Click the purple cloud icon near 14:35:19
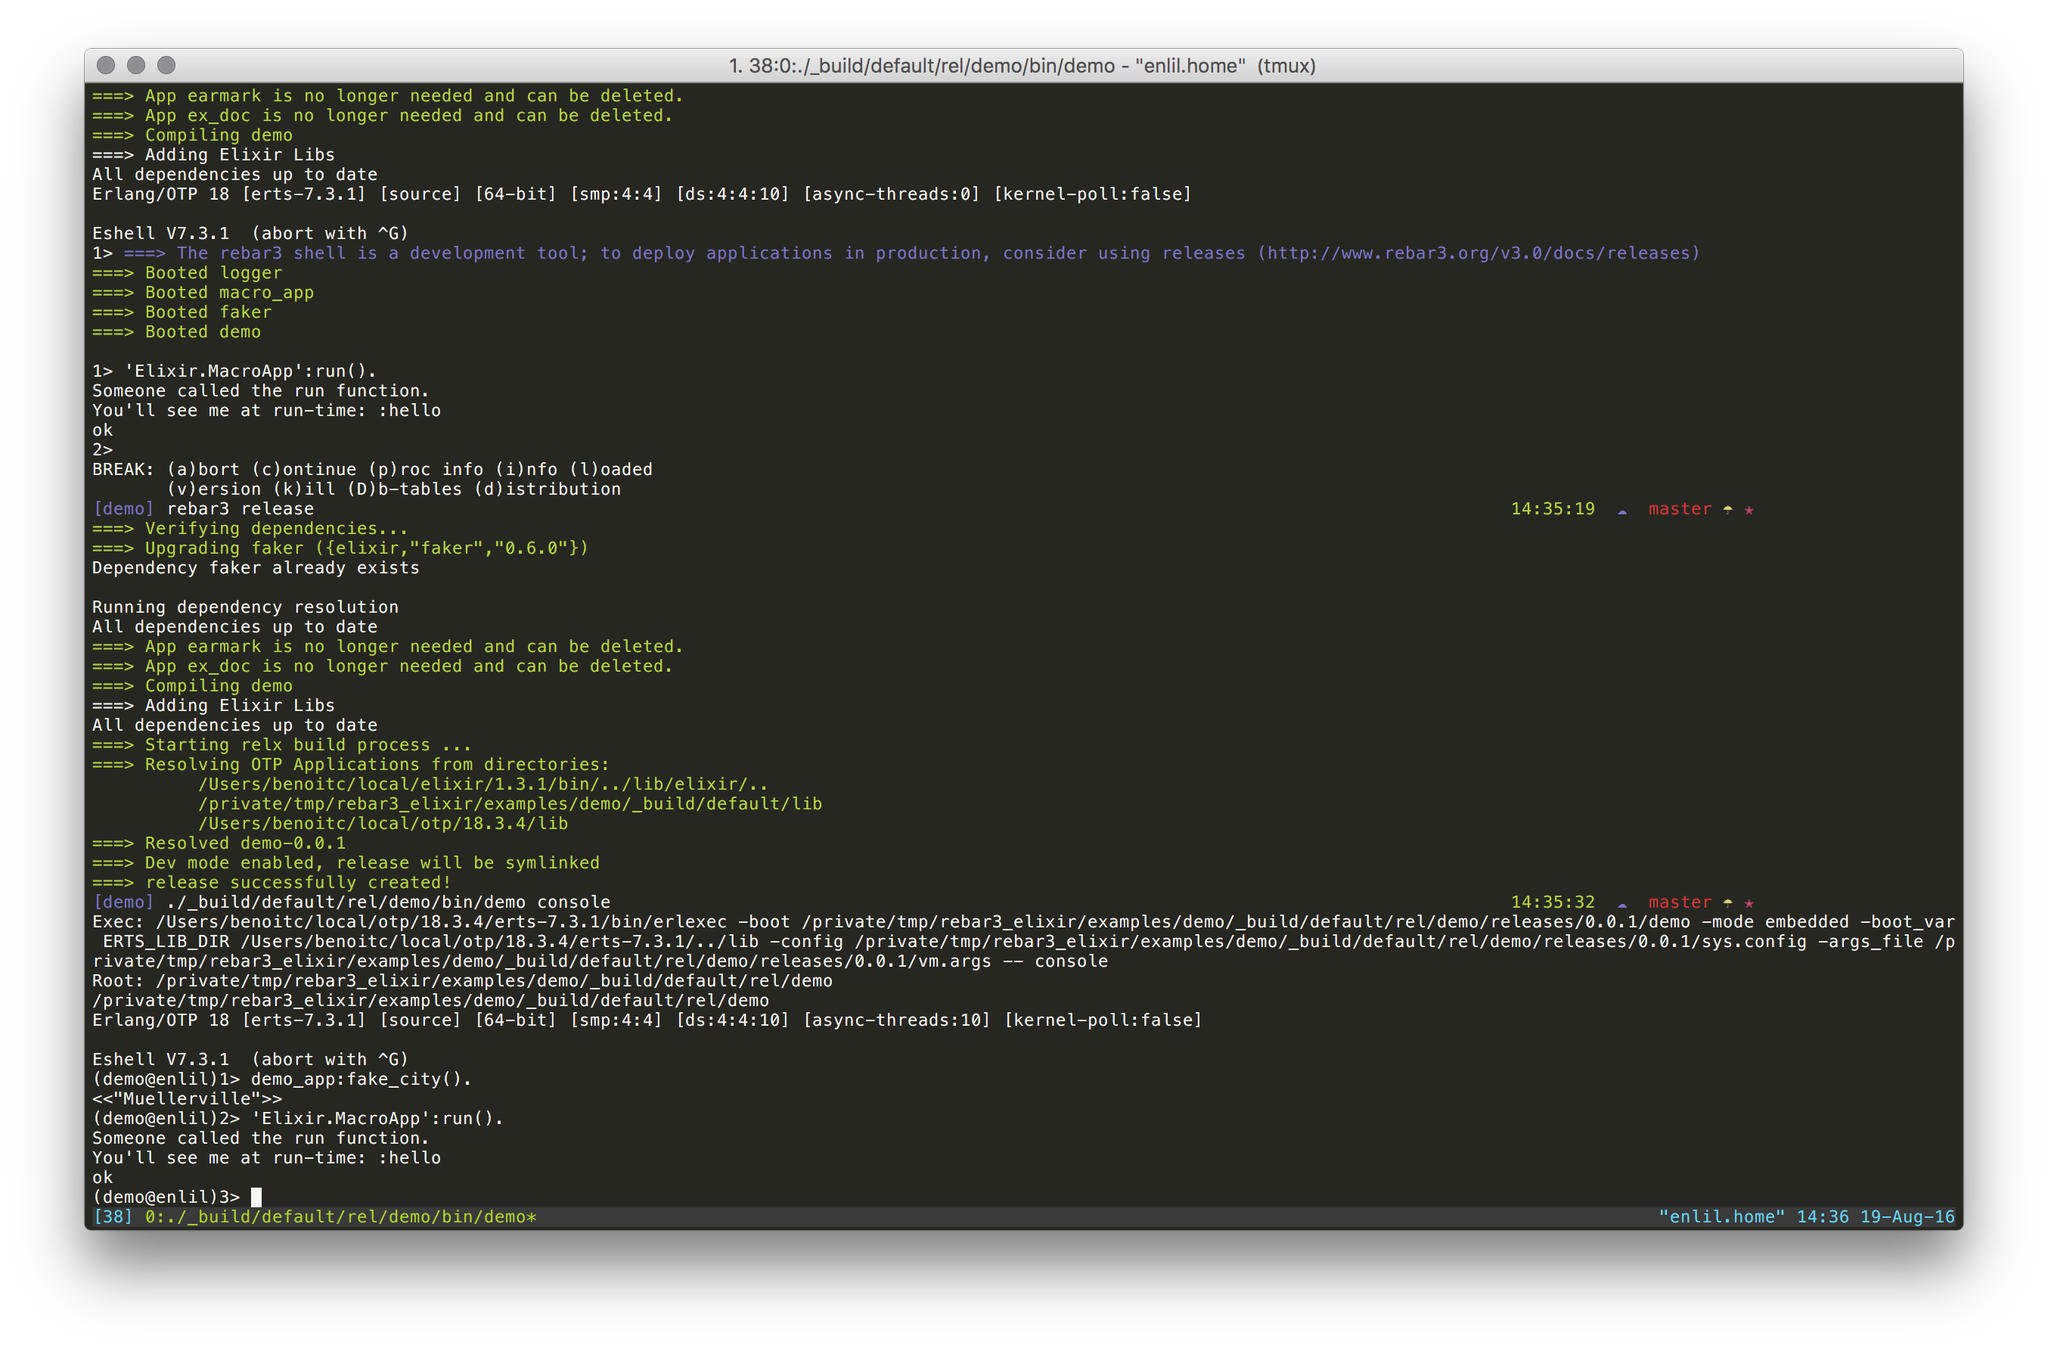The height and width of the screenshot is (1351, 2048). tap(1622, 511)
